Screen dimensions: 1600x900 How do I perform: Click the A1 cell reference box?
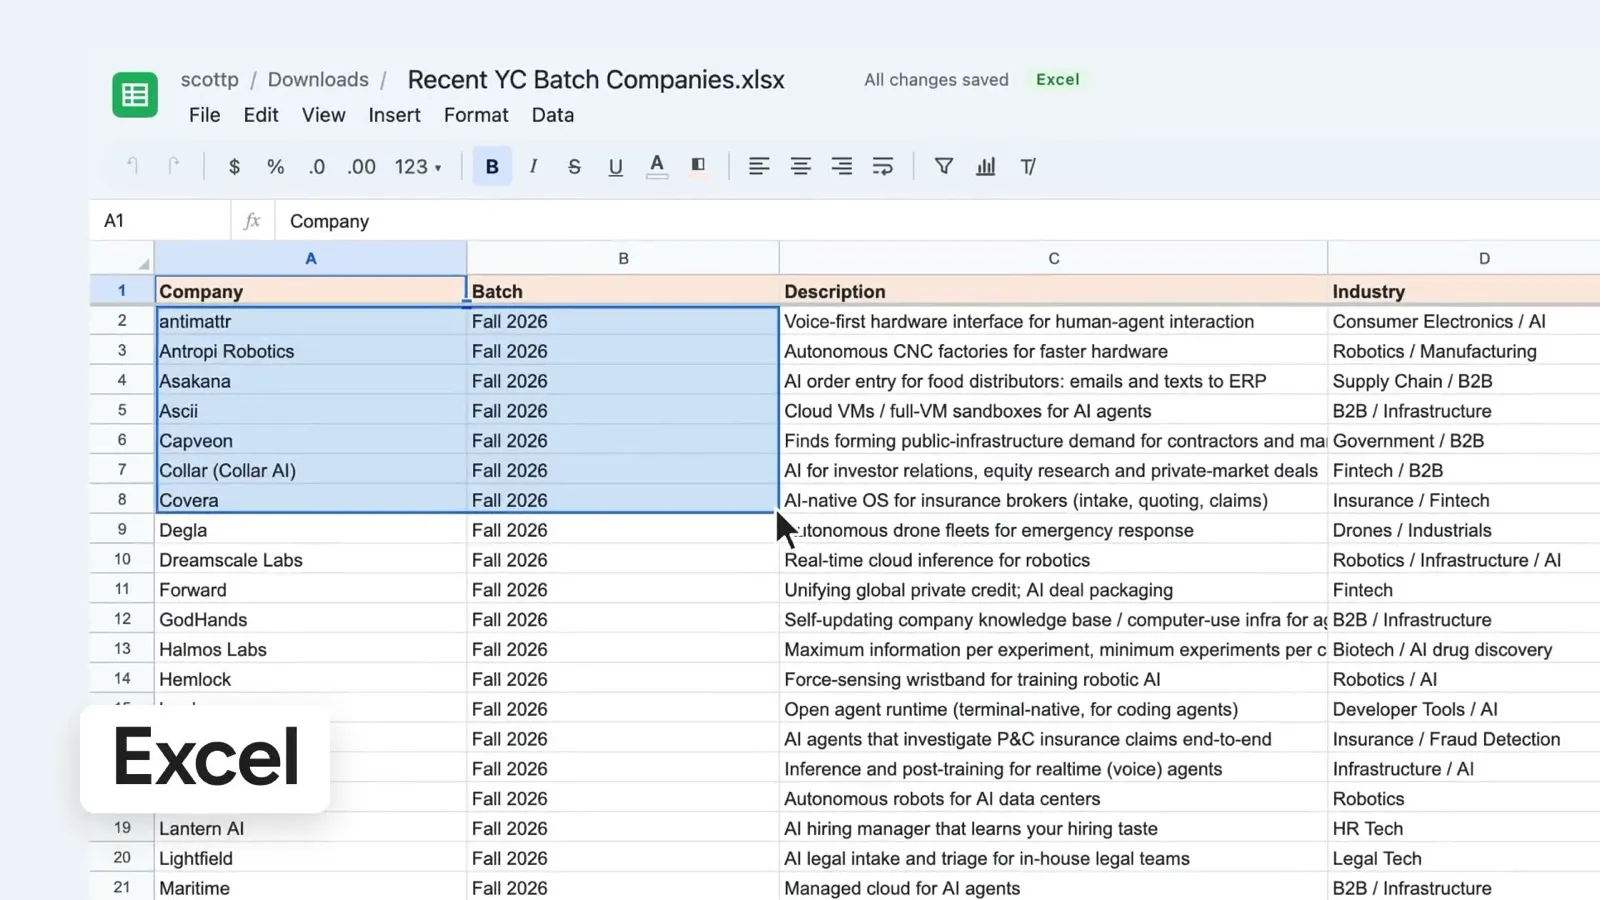[x=160, y=221]
